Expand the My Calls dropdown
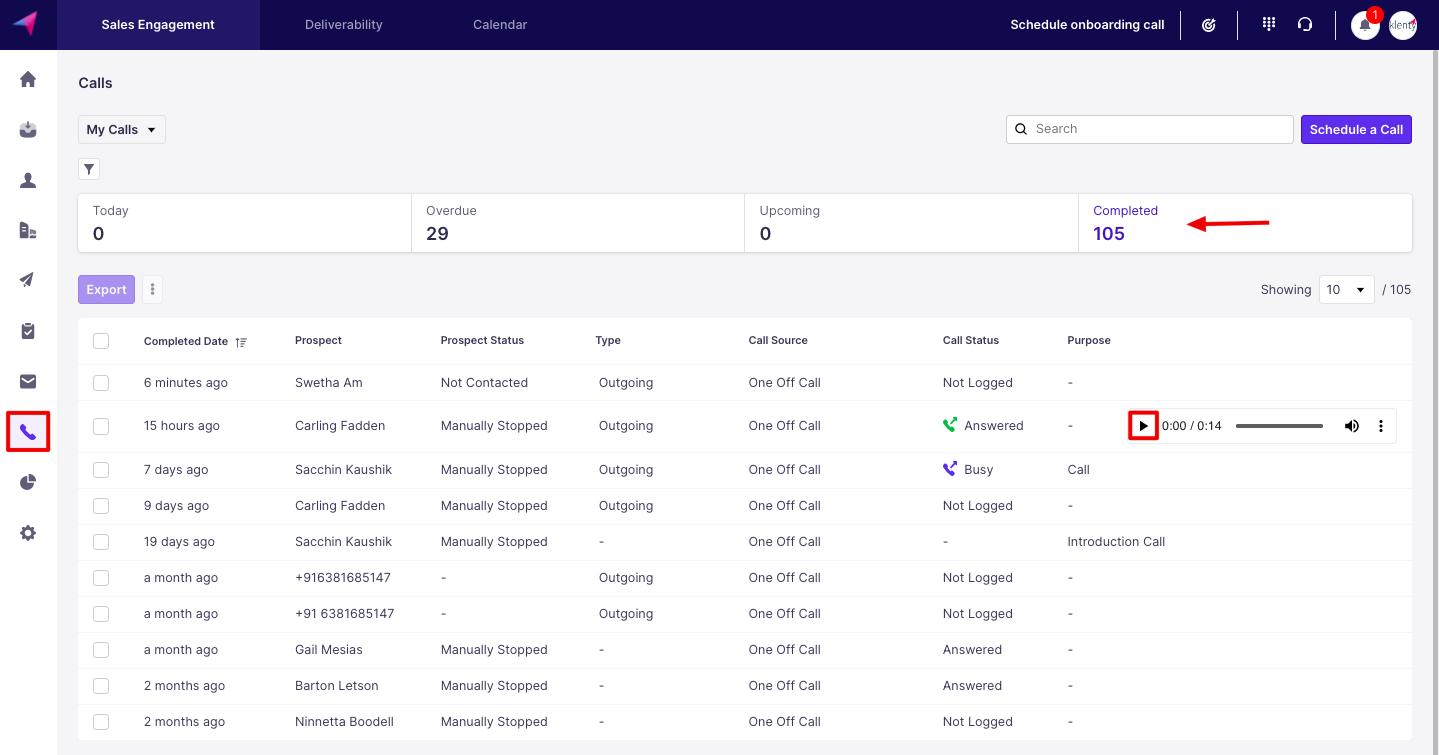 122,130
